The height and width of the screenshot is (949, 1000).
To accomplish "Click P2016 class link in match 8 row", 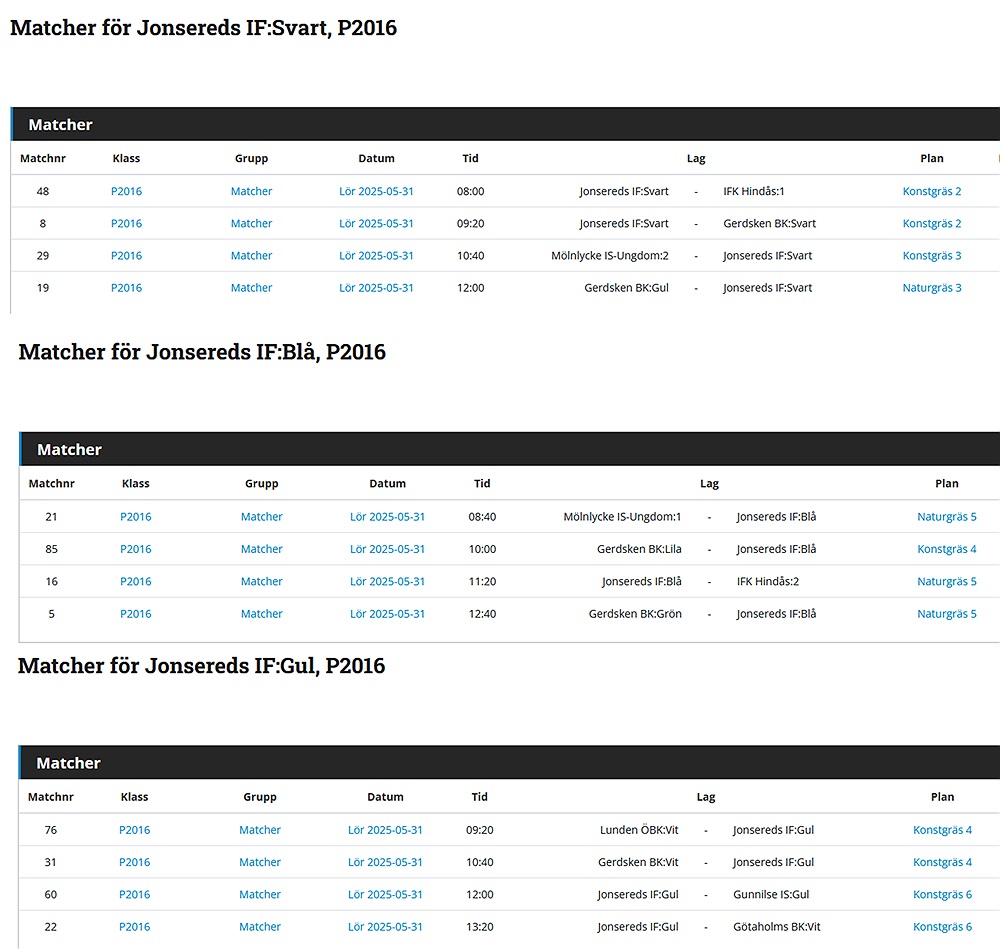I will (126, 223).
